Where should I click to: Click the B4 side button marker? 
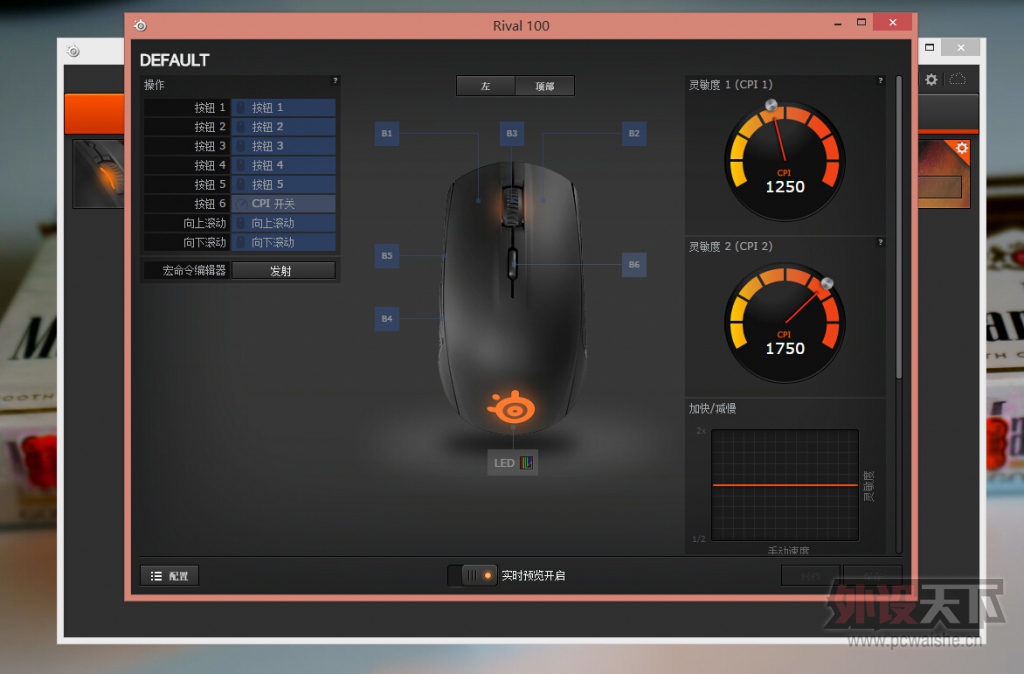pos(387,319)
